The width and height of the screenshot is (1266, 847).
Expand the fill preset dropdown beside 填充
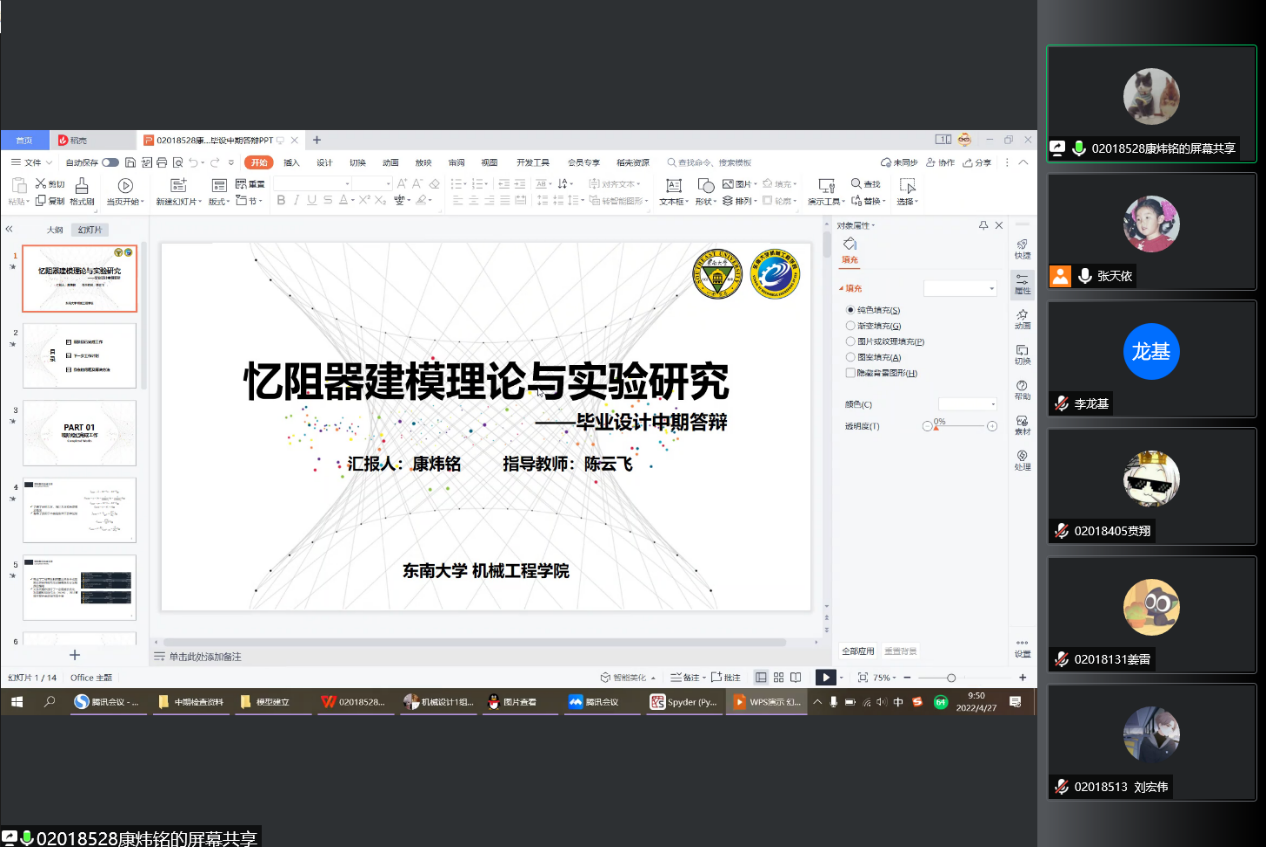[960, 289]
